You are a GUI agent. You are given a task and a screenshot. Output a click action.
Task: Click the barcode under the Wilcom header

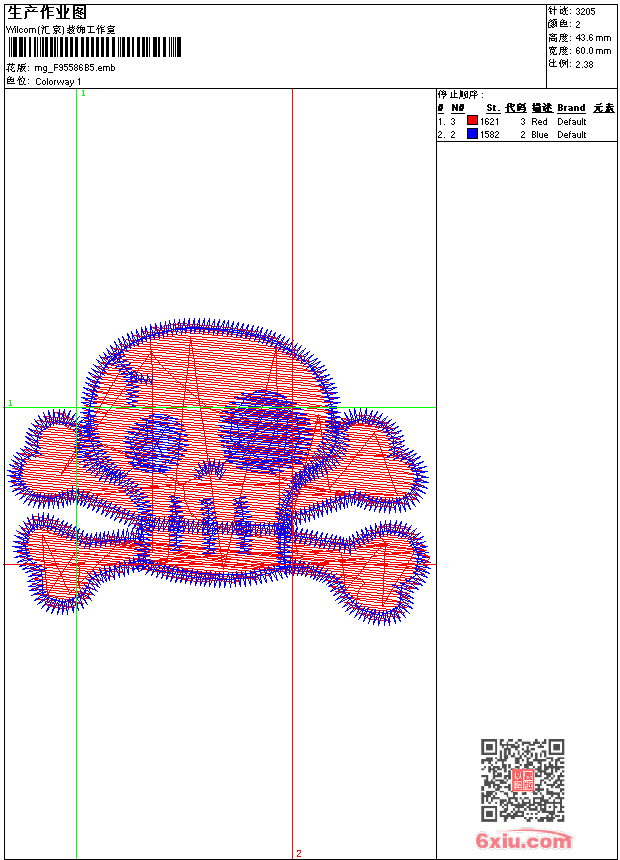click(x=95, y=47)
